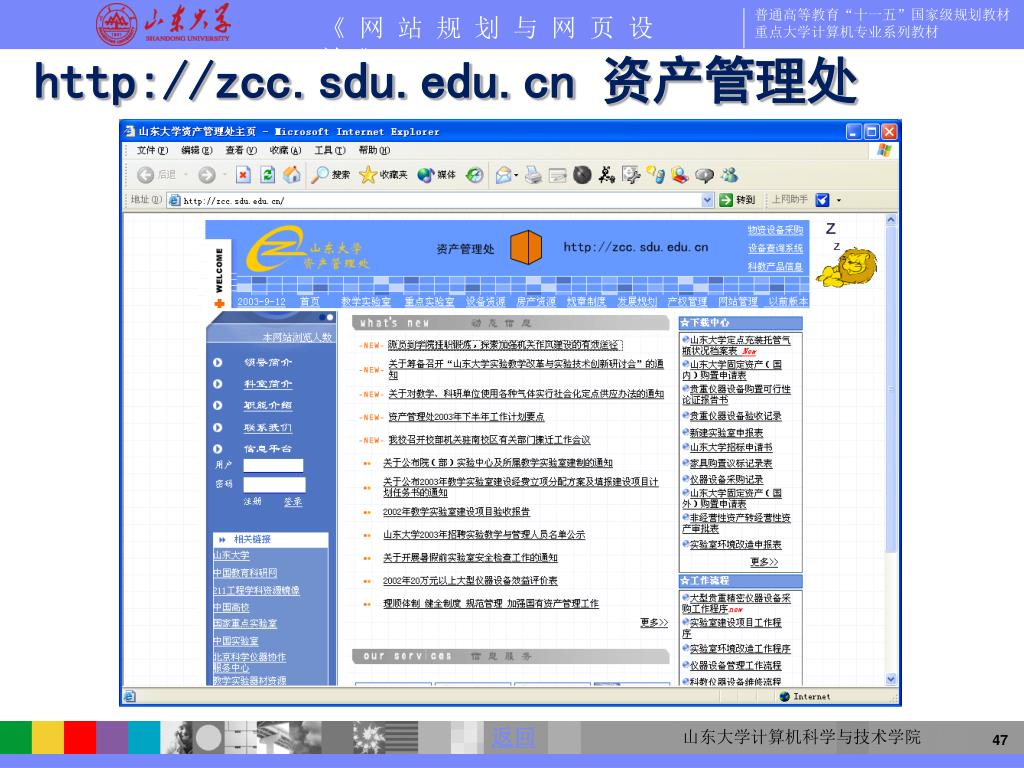Click the 登录 login link
This screenshot has height=768, width=1024.
(293, 502)
